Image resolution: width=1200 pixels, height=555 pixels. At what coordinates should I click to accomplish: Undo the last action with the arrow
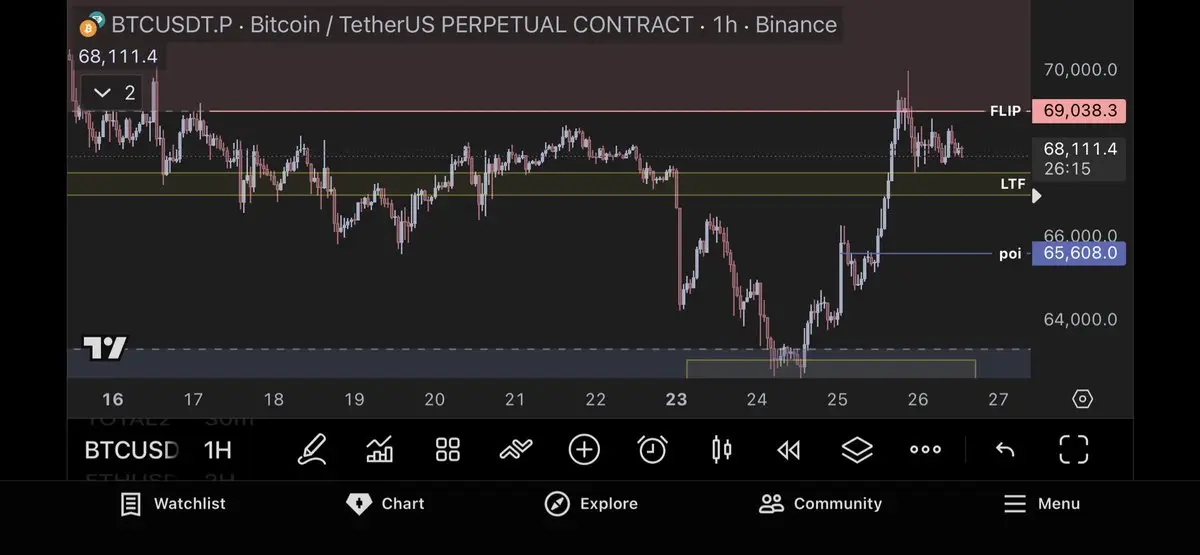click(1005, 450)
